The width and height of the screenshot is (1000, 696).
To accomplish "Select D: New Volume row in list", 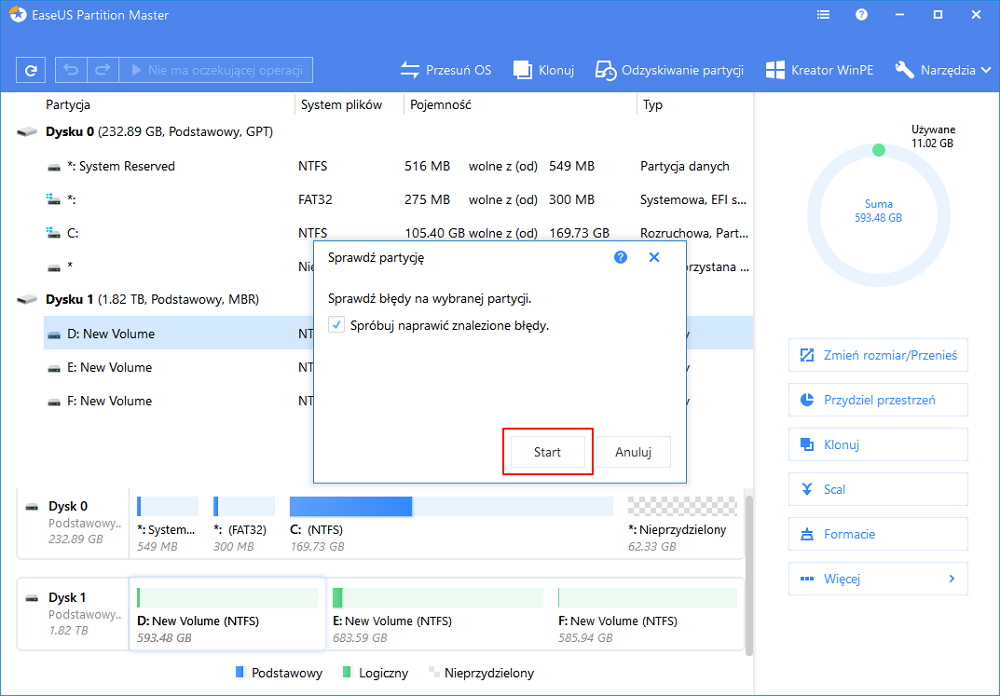I will click(x=179, y=334).
